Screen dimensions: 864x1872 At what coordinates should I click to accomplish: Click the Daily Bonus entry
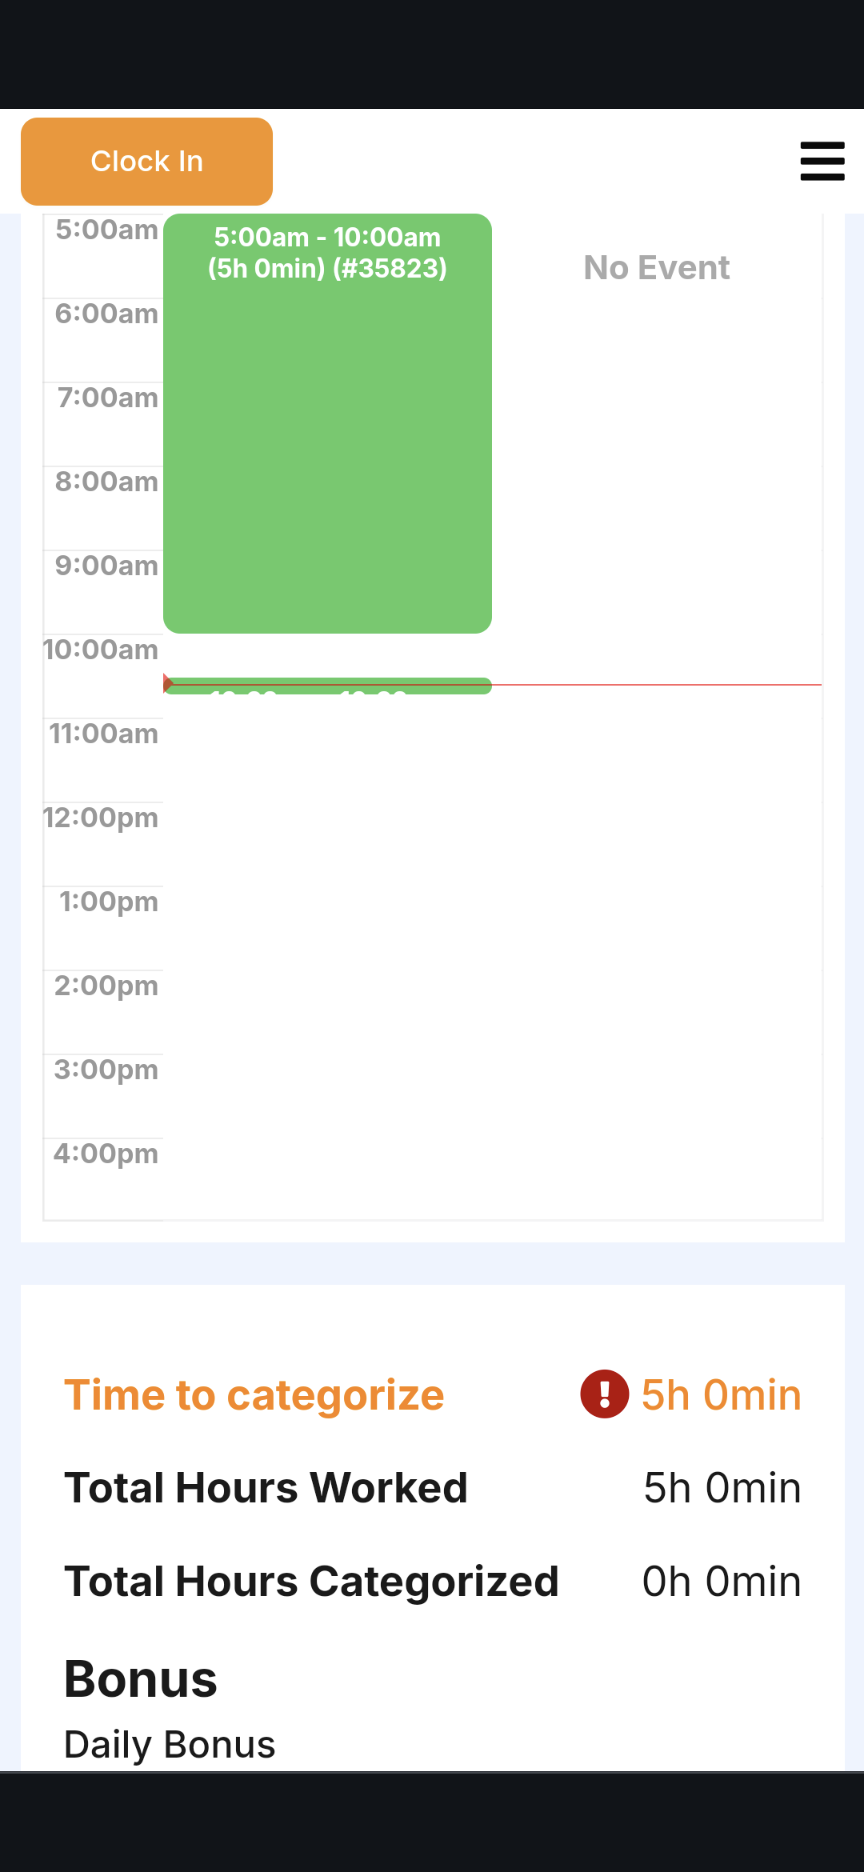(x=170, y=1745)
